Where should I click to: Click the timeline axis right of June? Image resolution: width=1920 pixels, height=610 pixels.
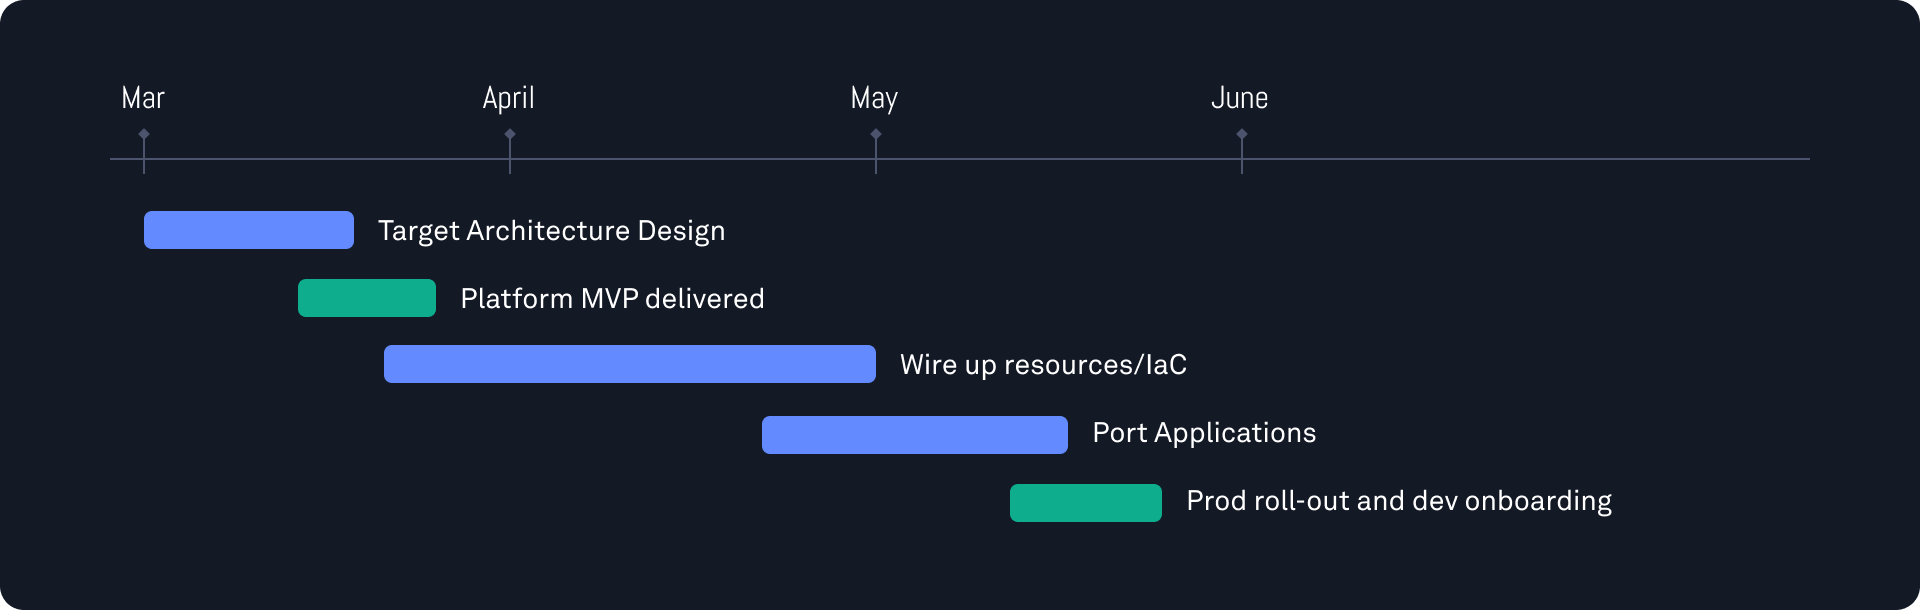(x=1525, y=159)
